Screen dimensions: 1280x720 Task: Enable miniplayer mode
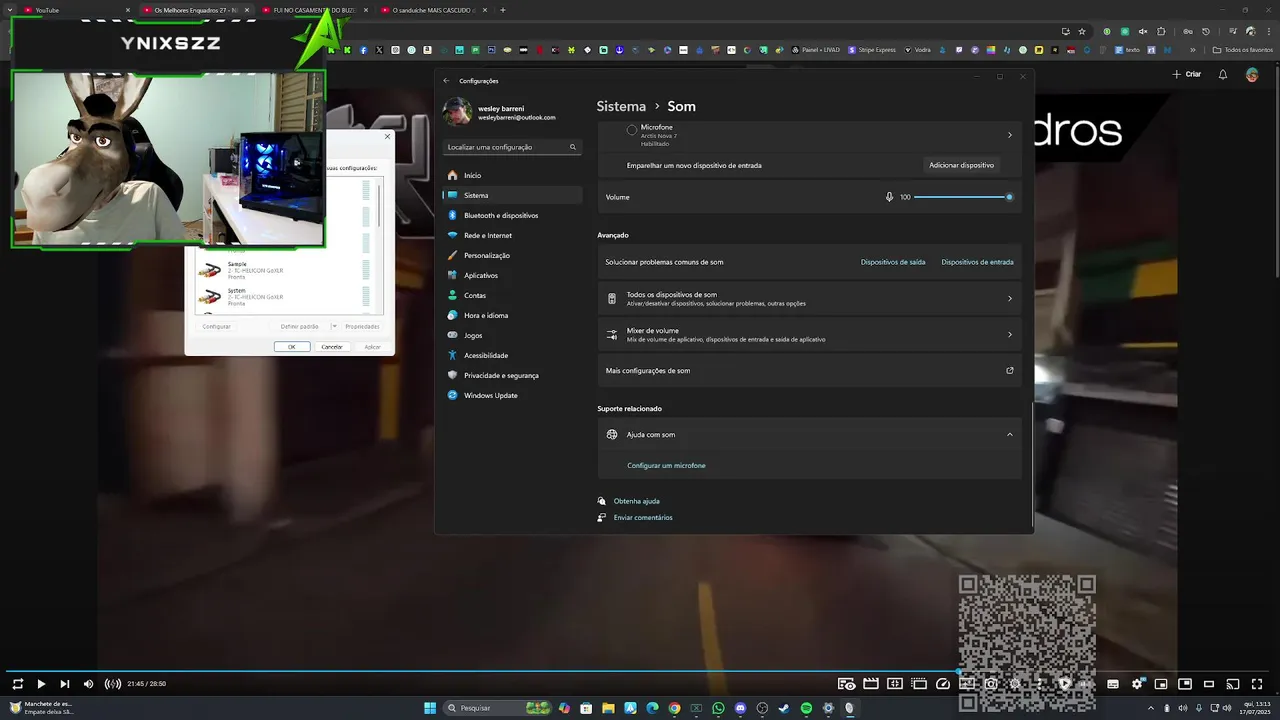1161,684
